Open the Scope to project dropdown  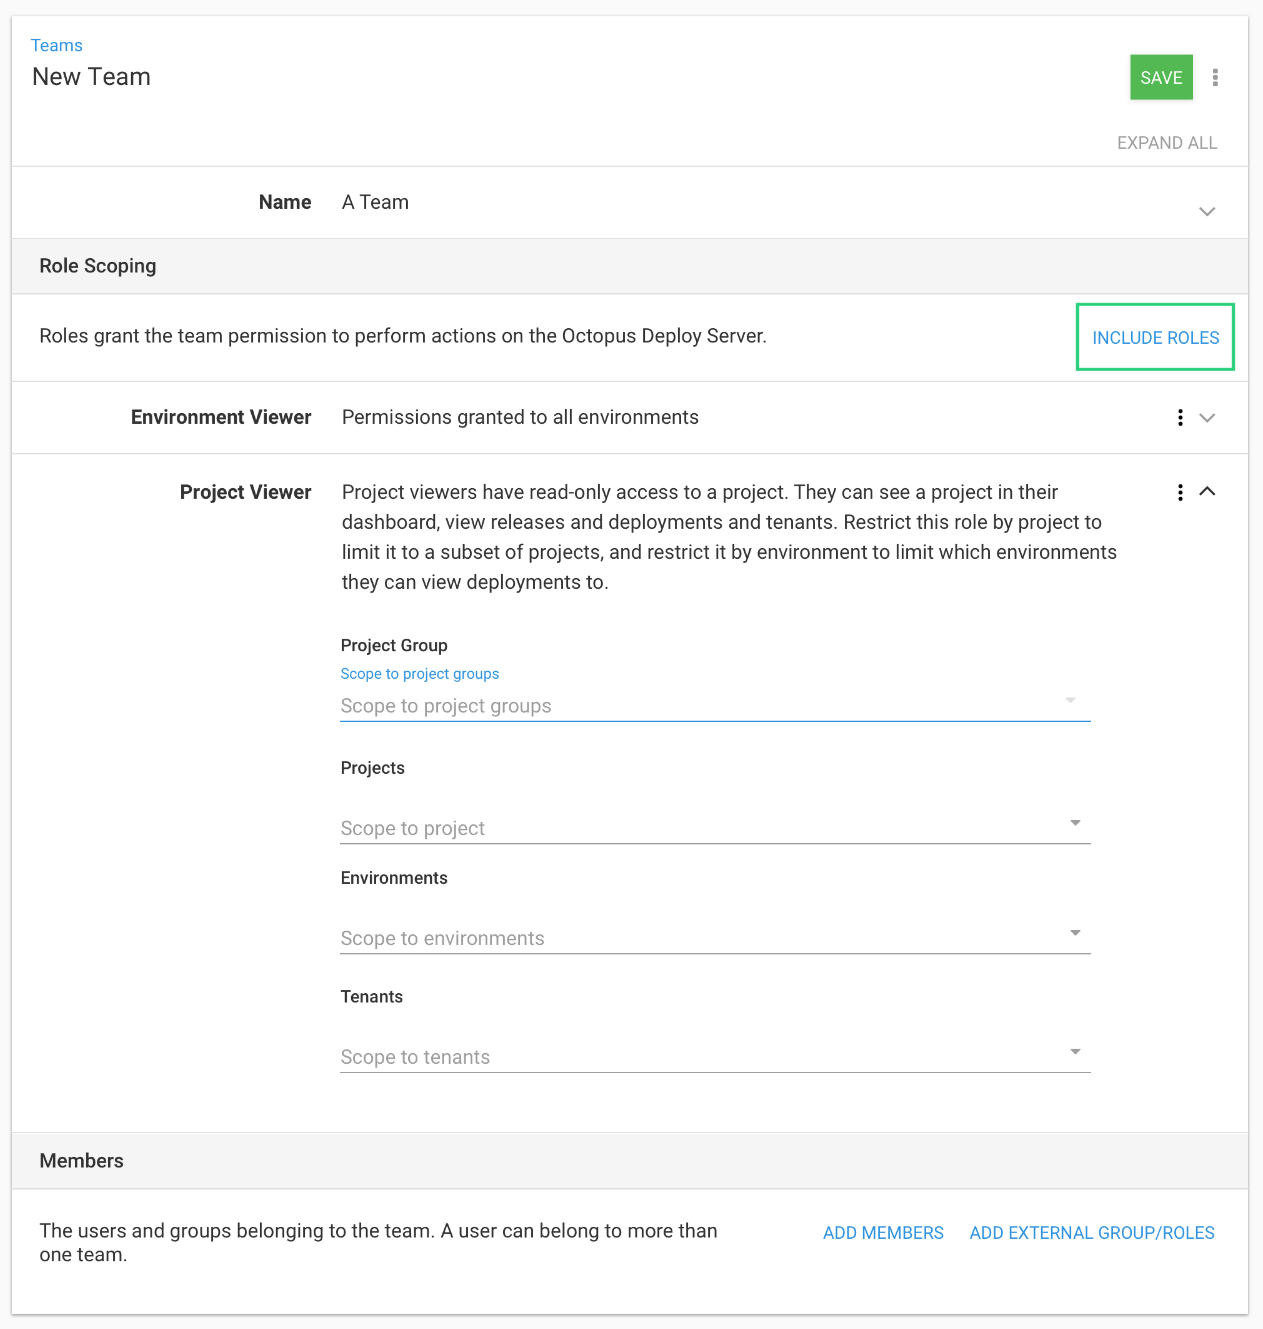690,828
